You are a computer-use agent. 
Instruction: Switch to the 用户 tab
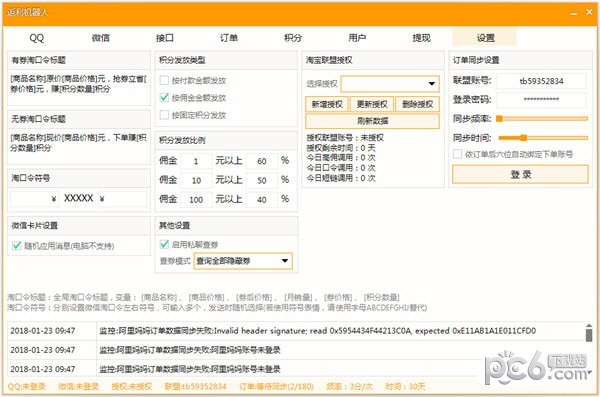357,38
